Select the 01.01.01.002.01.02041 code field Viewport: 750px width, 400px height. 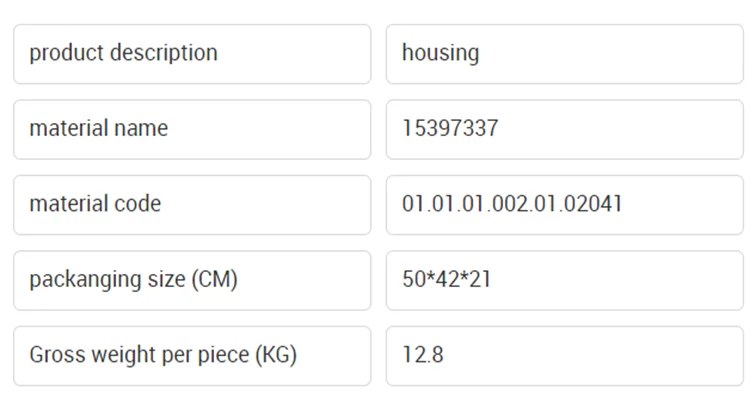[x=564, y=205]
